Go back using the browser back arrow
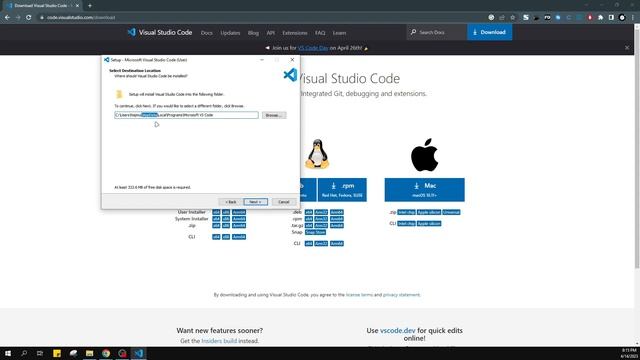Viewport: 640px width, 360px height. point(7,18)
